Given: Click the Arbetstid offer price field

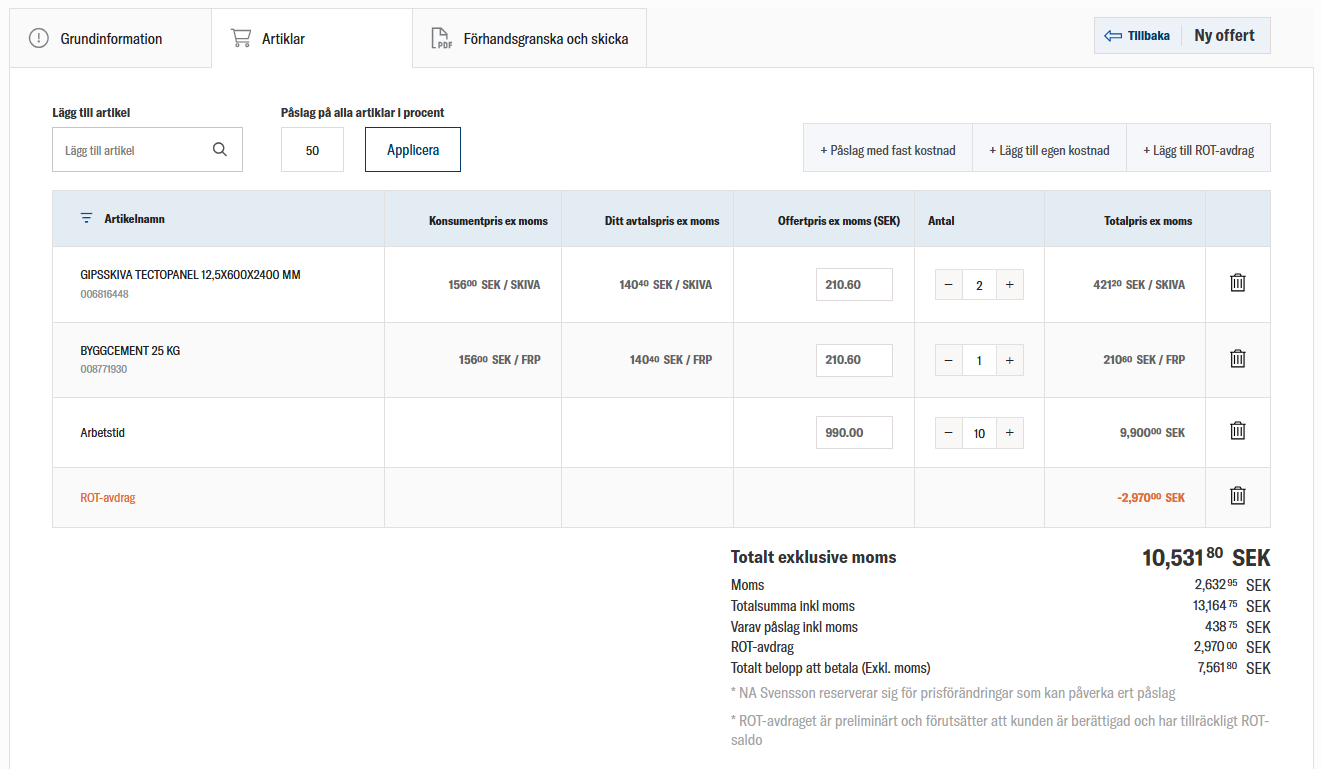Looking at the screenshot, I should coord(853,433).
